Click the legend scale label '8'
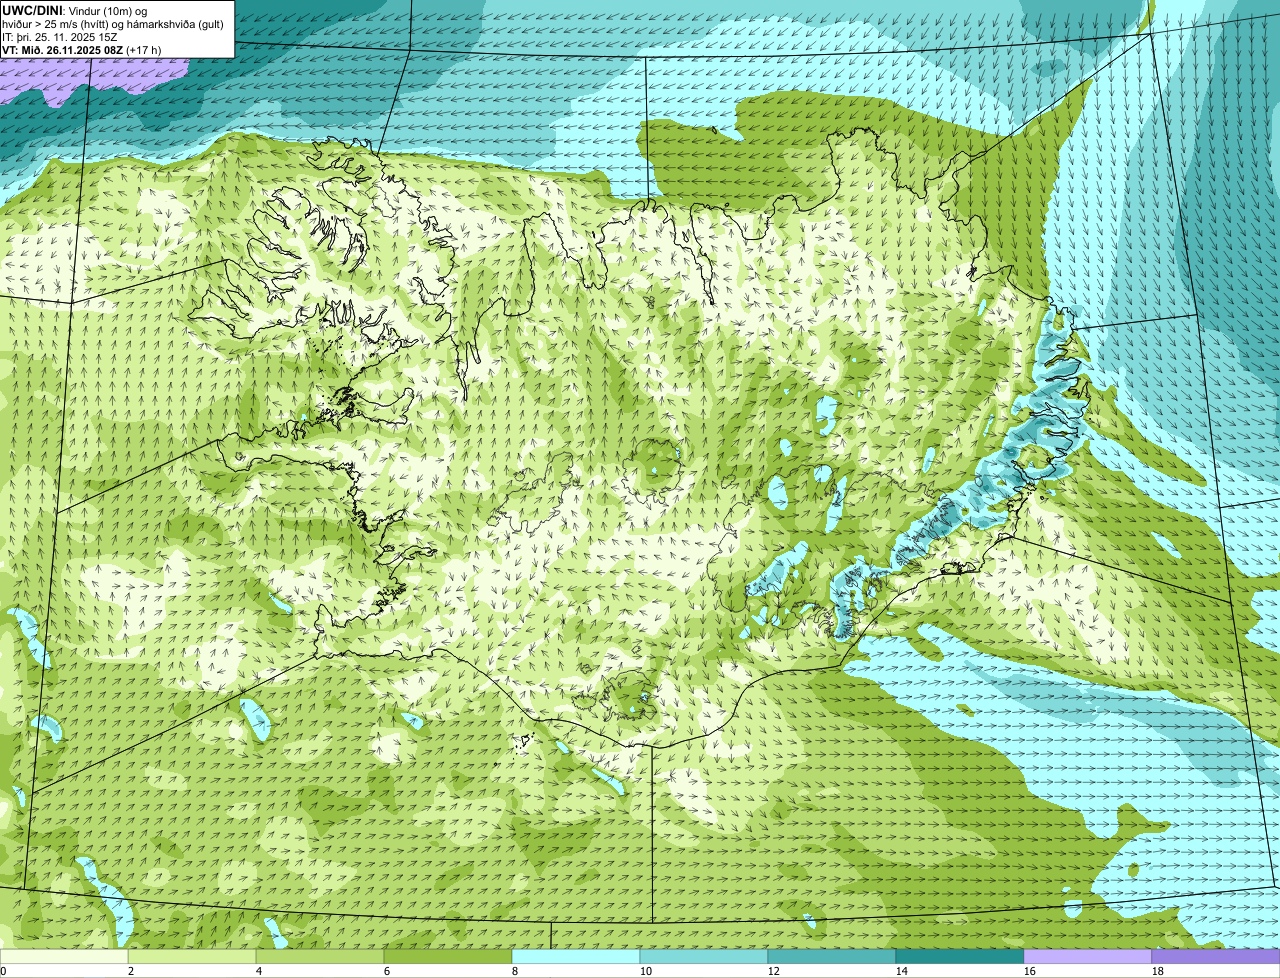1280x978 pixels. pyautogui.click(x=515, y=971)
